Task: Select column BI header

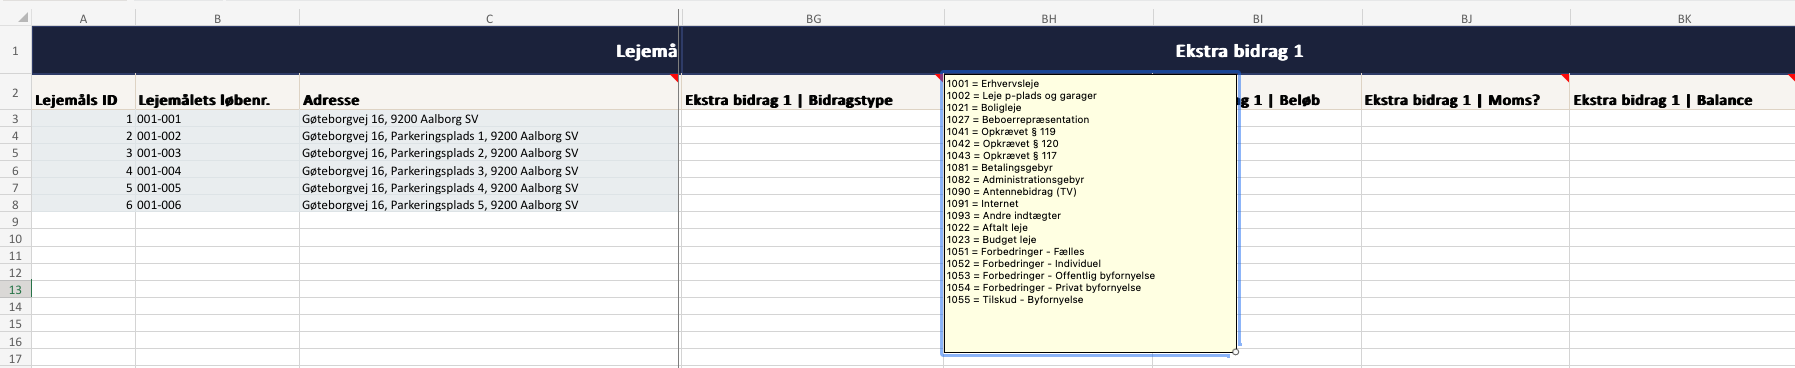Action: (x=1257, y=18)
